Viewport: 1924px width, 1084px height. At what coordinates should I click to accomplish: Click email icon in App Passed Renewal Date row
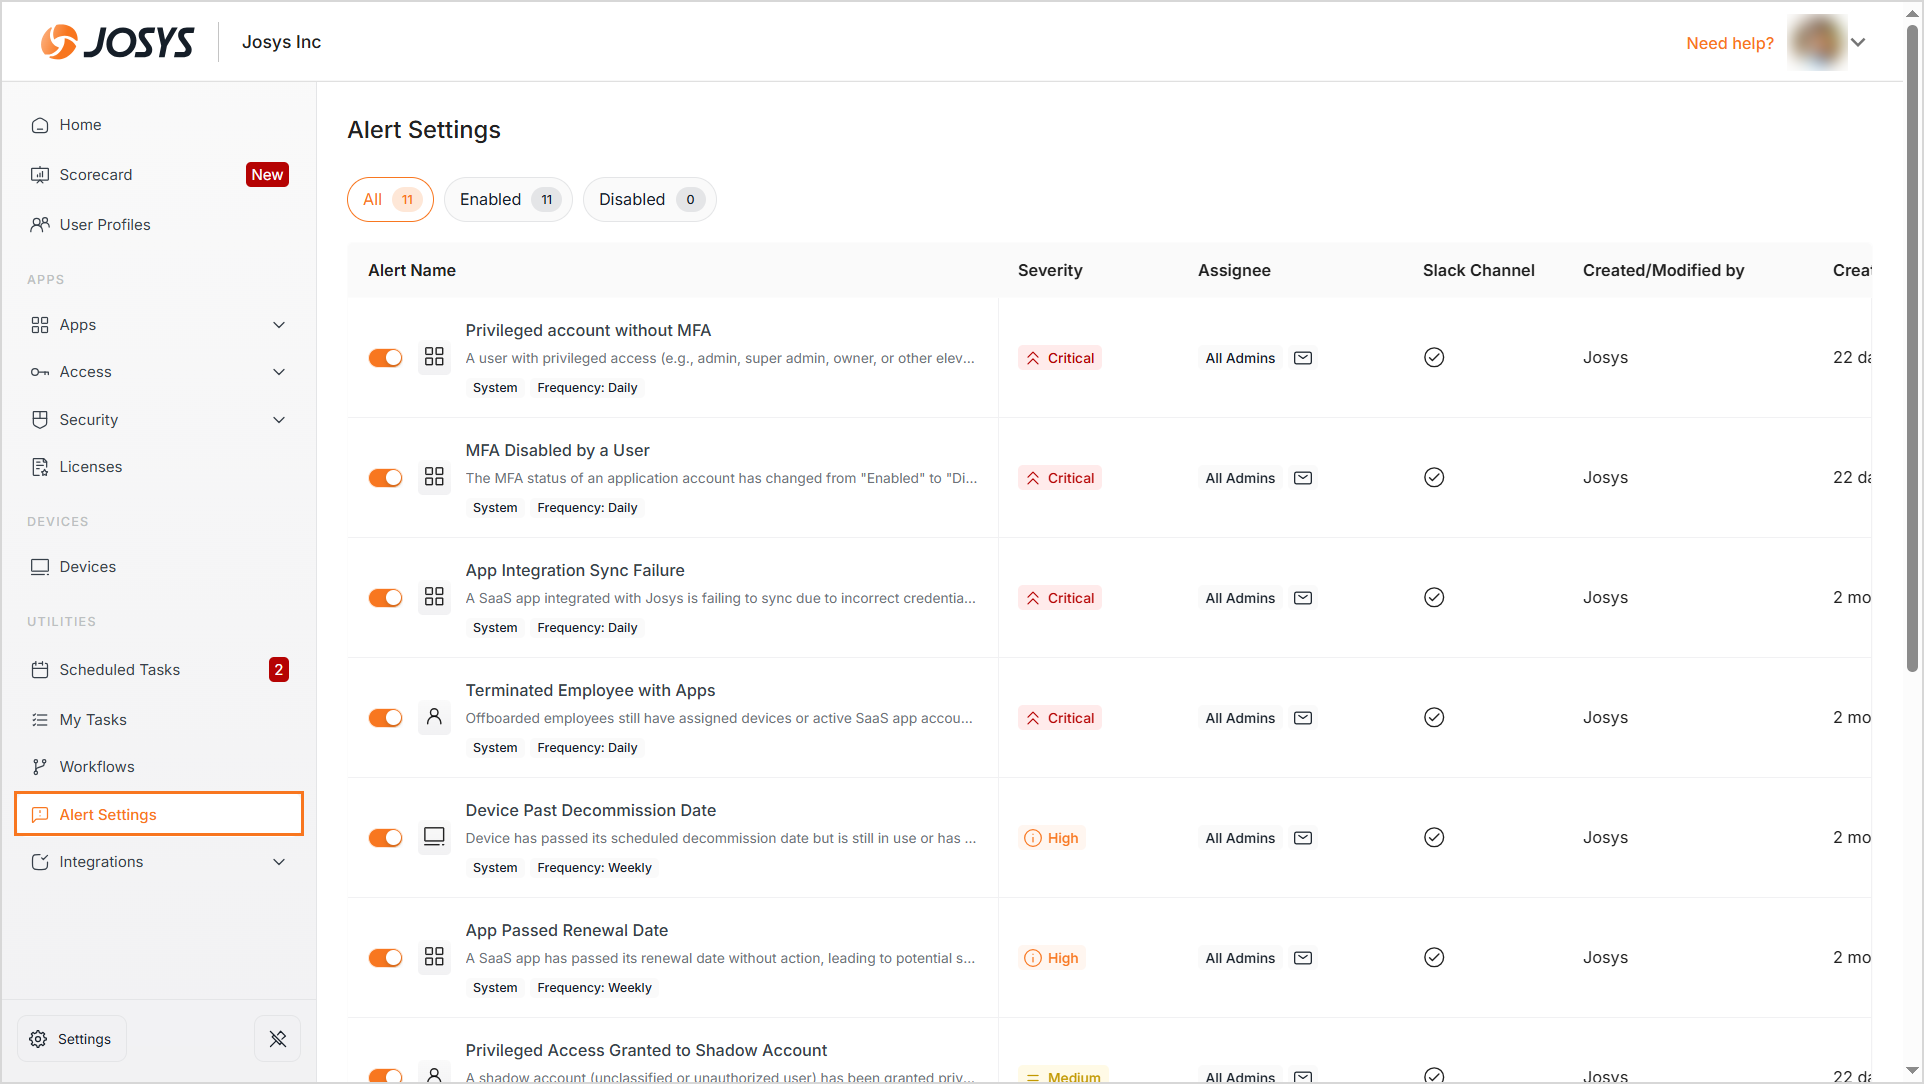[1303, 958]
